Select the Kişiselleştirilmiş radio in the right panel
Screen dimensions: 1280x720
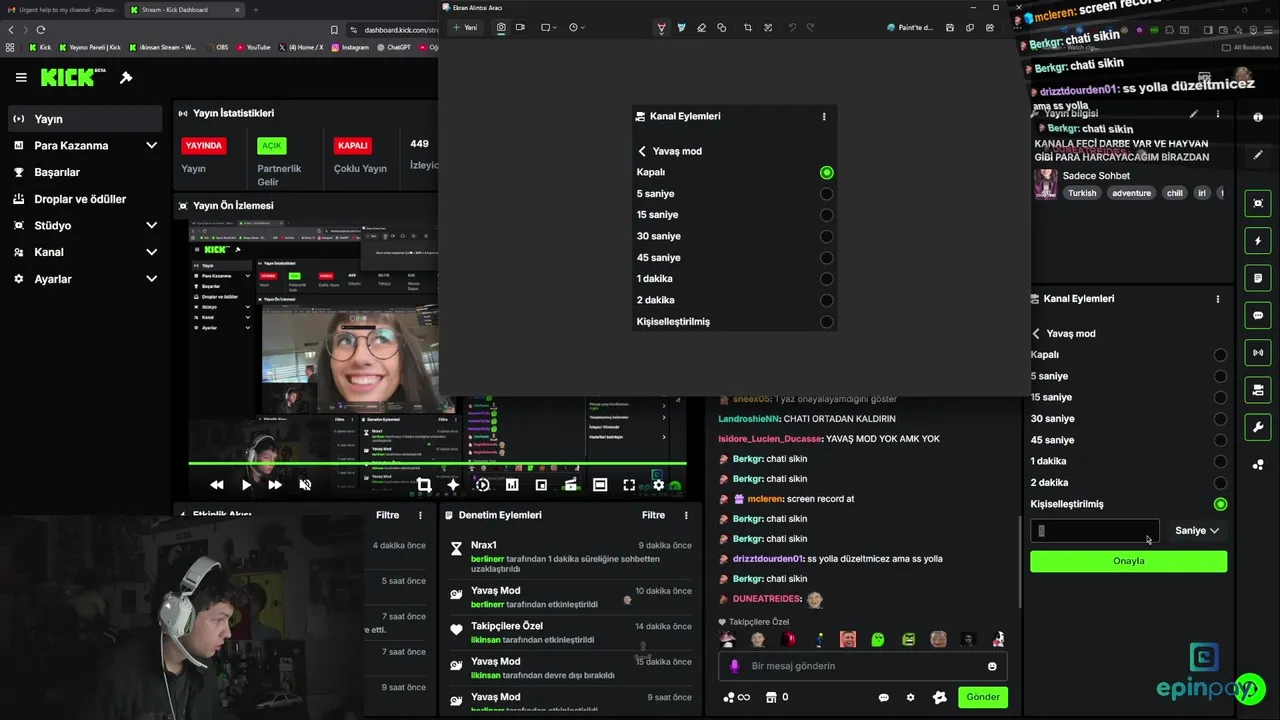(x=1220, y=504)
